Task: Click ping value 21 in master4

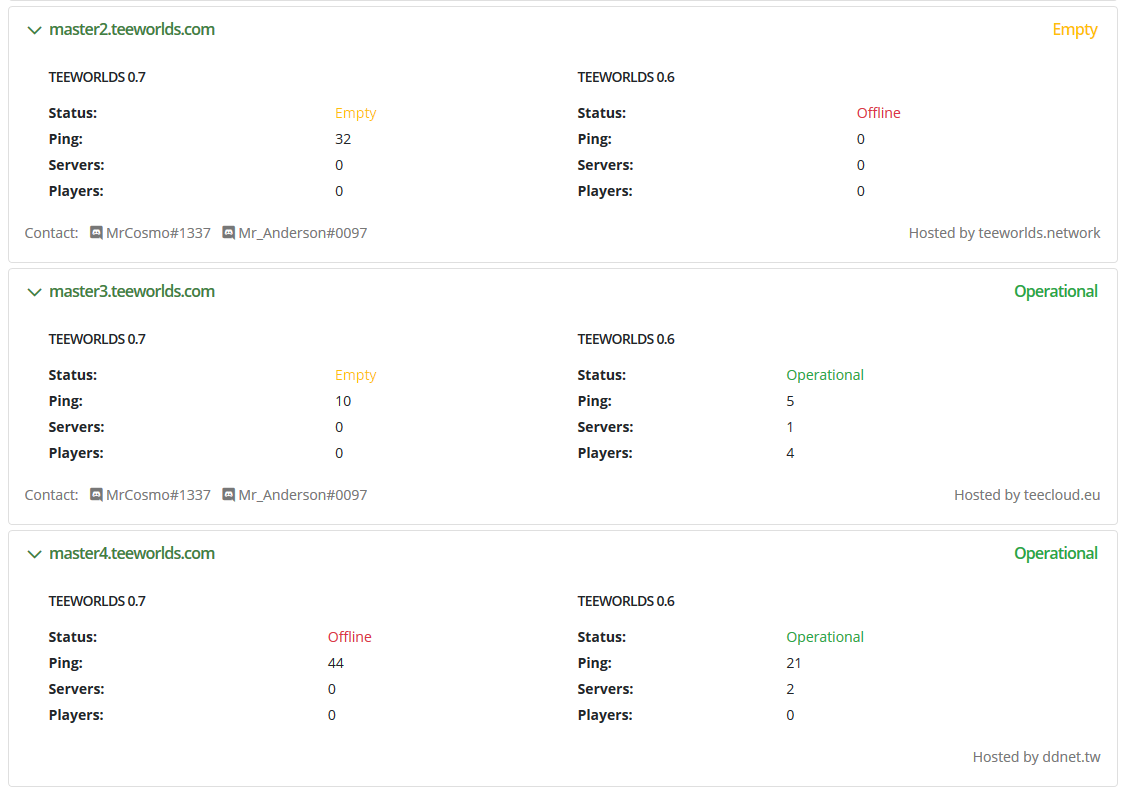Action: pos(794,663)
